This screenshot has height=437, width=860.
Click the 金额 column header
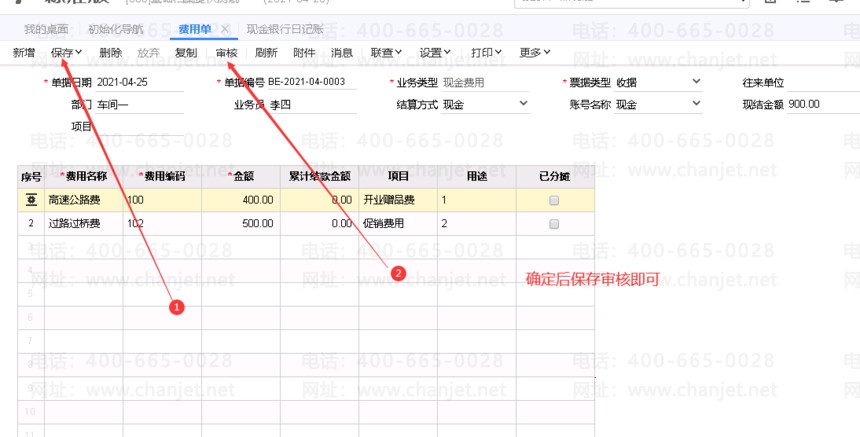[x=241, y=177]
